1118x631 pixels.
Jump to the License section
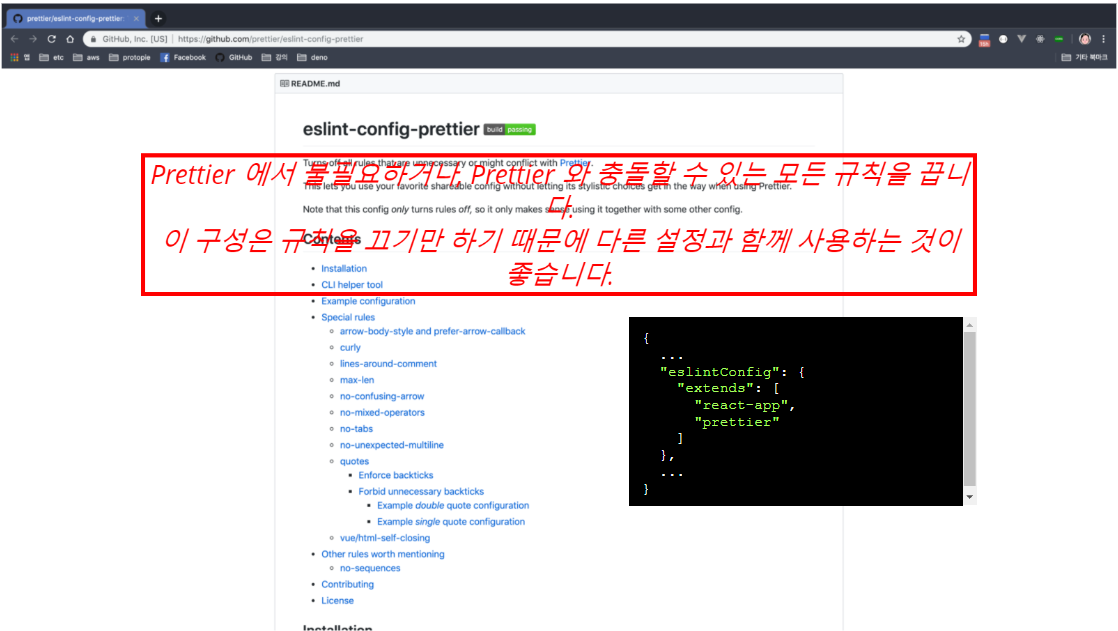click(x=337, y=600)
